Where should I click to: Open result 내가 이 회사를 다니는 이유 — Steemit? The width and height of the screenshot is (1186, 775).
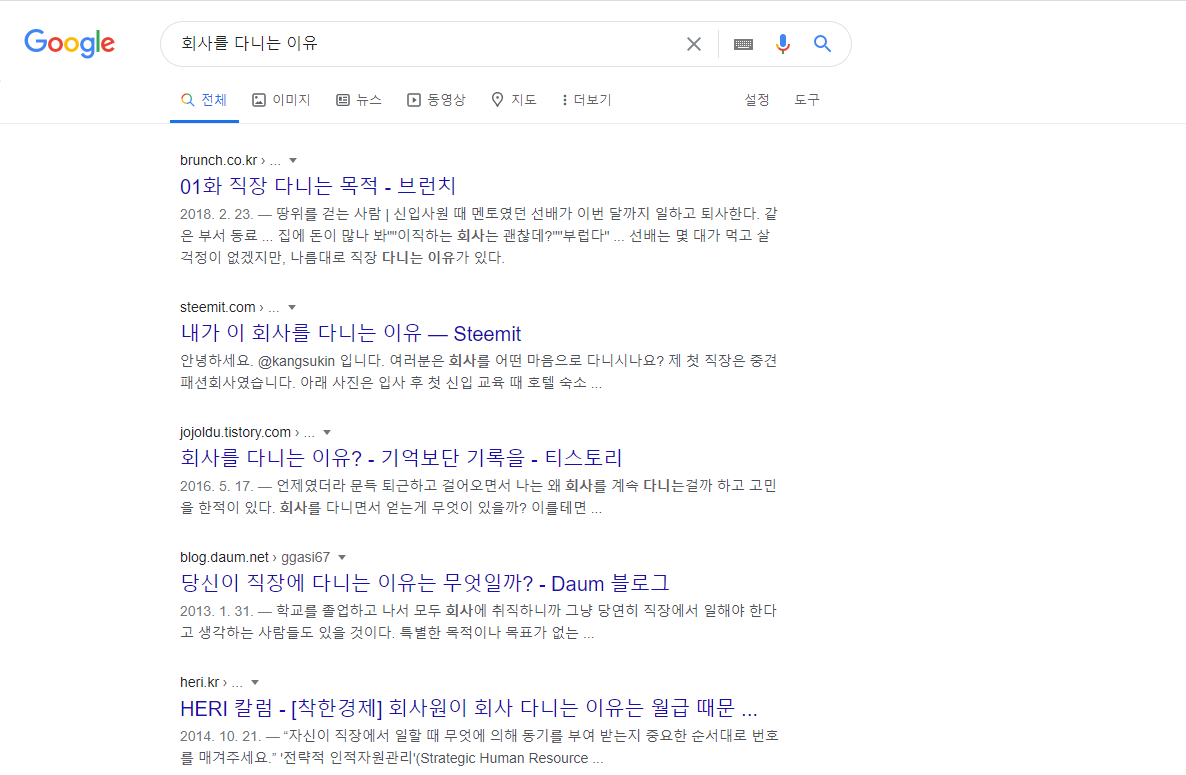click(x=350, y=333)
